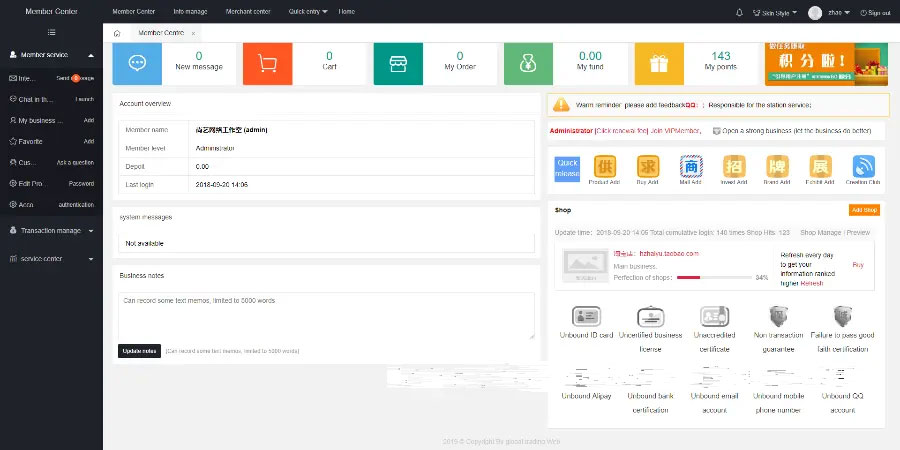
Task: Toggle the sidebar collapse menu icon
Action: tap(51, 32)
